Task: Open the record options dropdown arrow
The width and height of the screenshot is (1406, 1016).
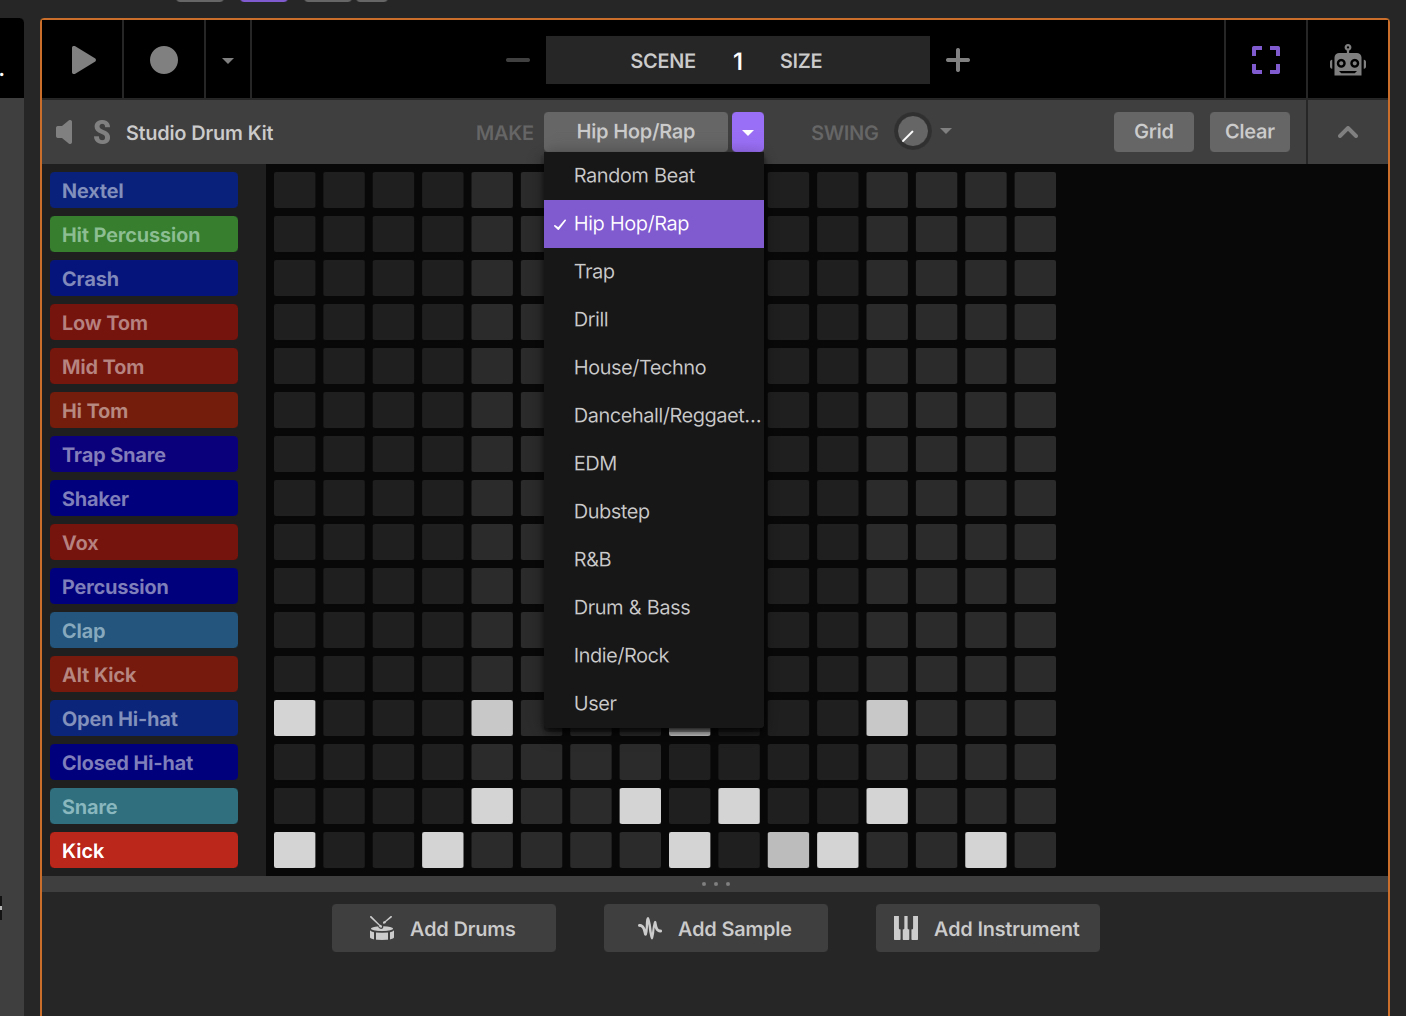Action: click(x=228, y=61)
